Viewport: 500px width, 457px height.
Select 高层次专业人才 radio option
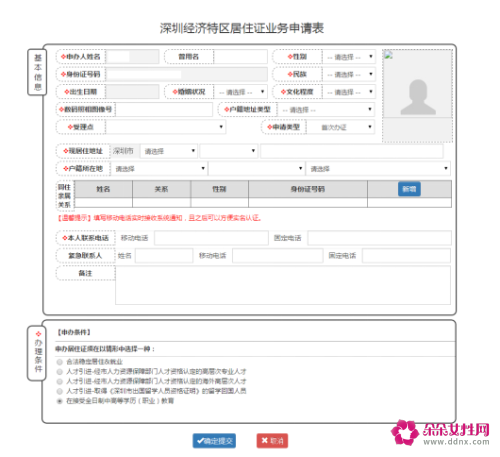pyautogui.click(x=60, y=372)
